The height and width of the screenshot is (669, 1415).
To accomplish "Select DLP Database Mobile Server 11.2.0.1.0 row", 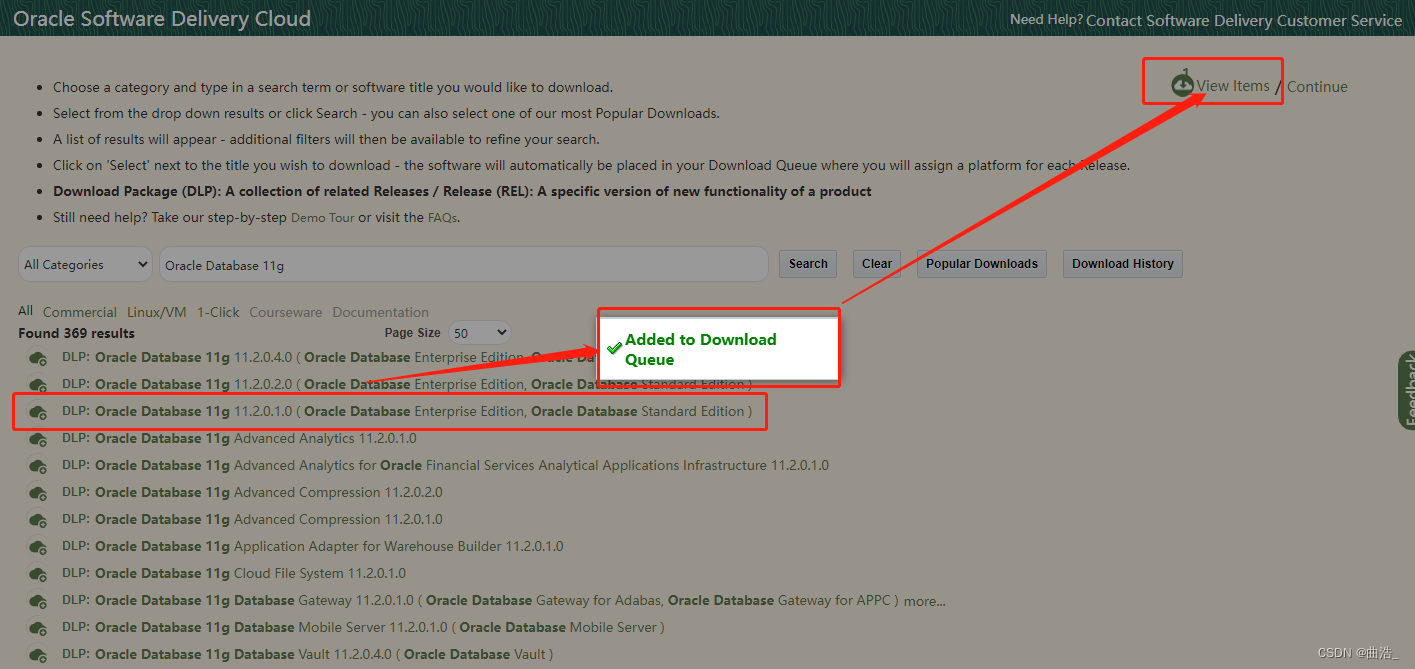I will (363, 627).
